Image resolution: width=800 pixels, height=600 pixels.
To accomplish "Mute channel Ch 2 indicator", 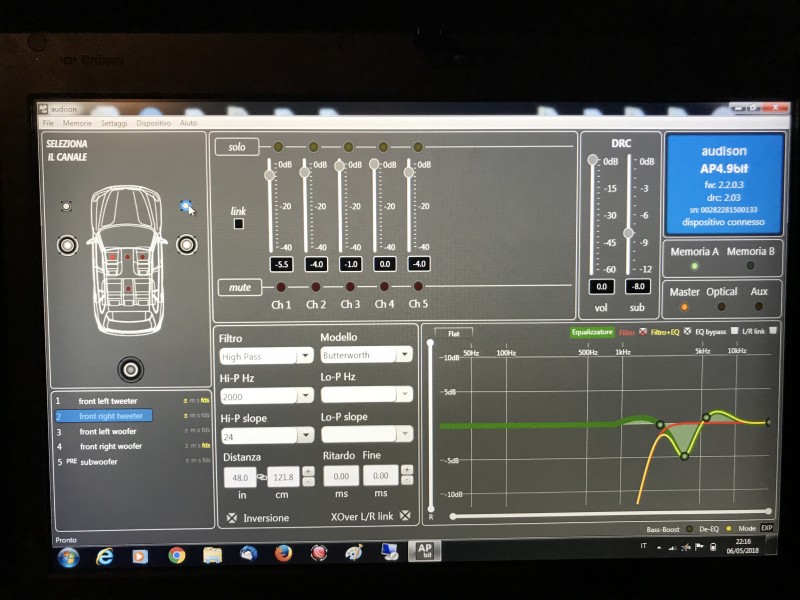I will click(x=315, y=287).
